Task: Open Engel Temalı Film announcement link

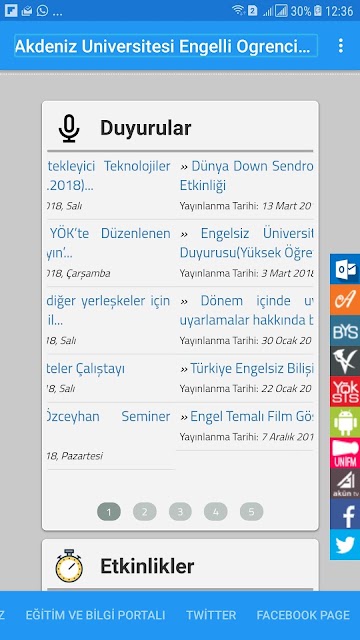Action: [247, 417]
